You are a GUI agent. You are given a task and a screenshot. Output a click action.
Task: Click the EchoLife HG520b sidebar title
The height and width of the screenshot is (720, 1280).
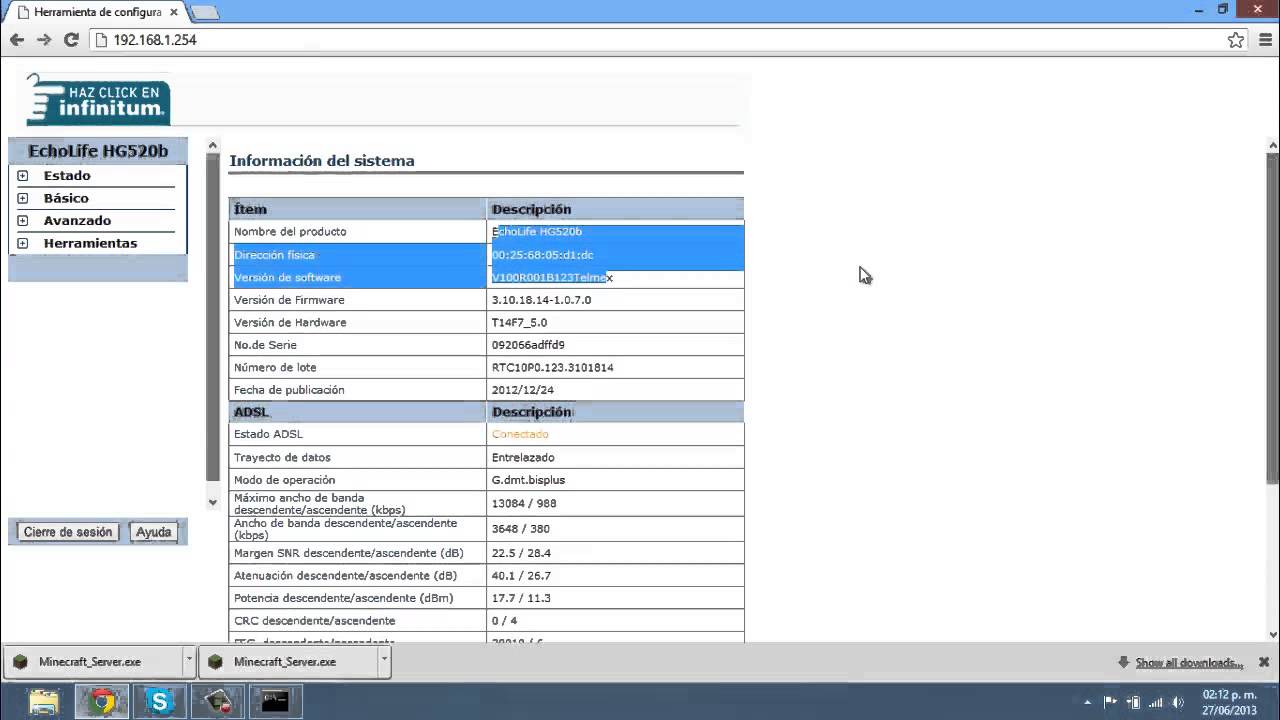98,151
